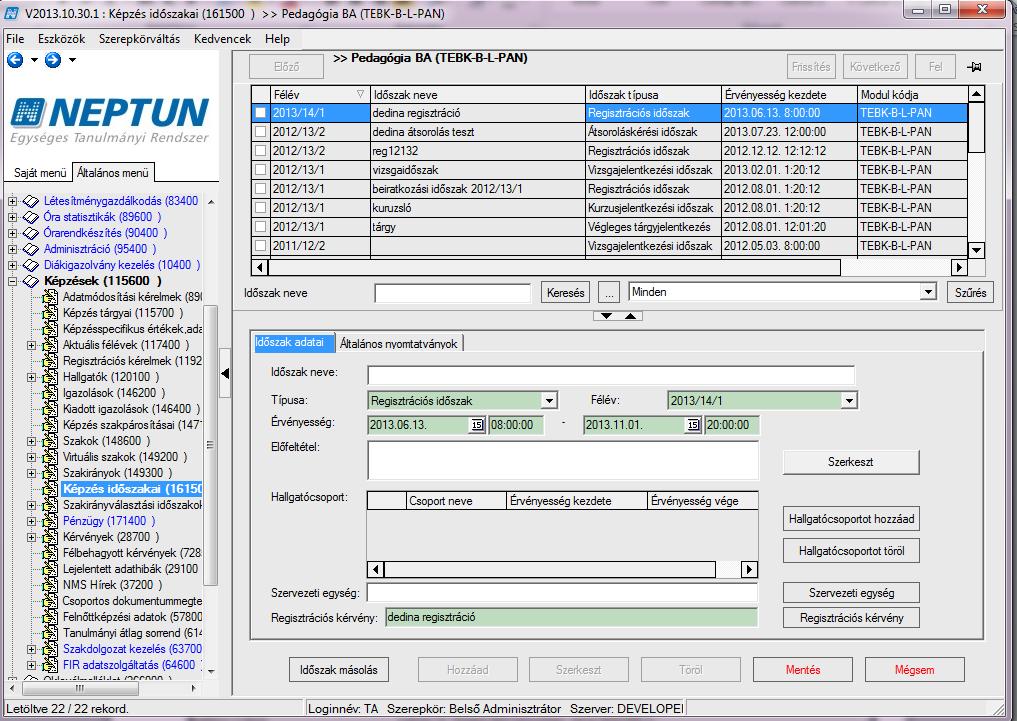Collapse the Képzések tree node

(12, 281)
